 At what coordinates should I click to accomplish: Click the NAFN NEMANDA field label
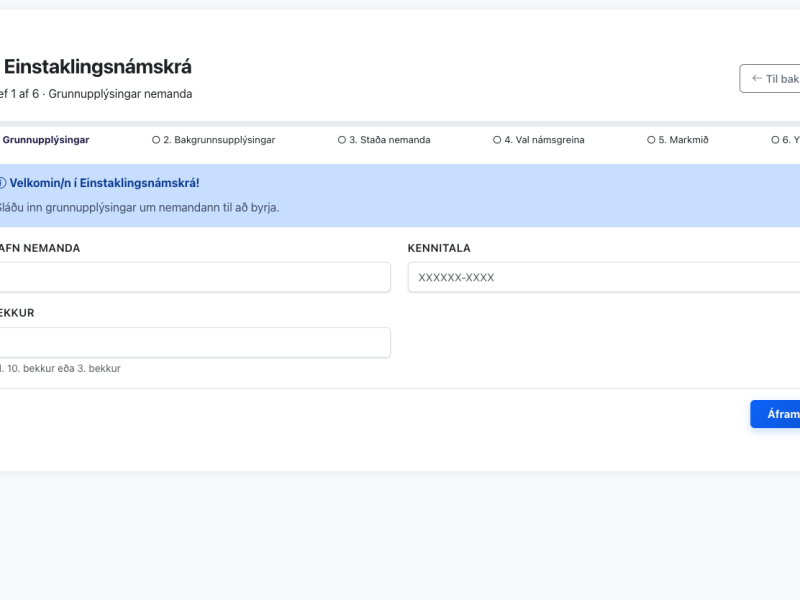(x=40, y=248)
